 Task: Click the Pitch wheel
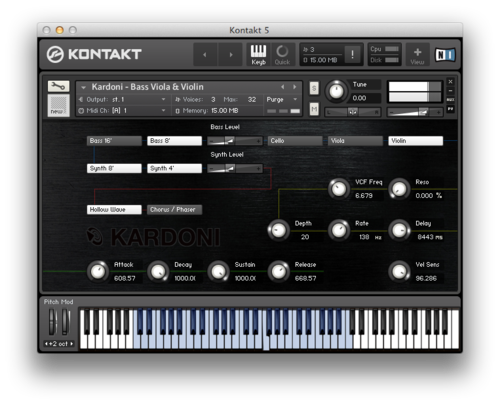tap(53, 322)
